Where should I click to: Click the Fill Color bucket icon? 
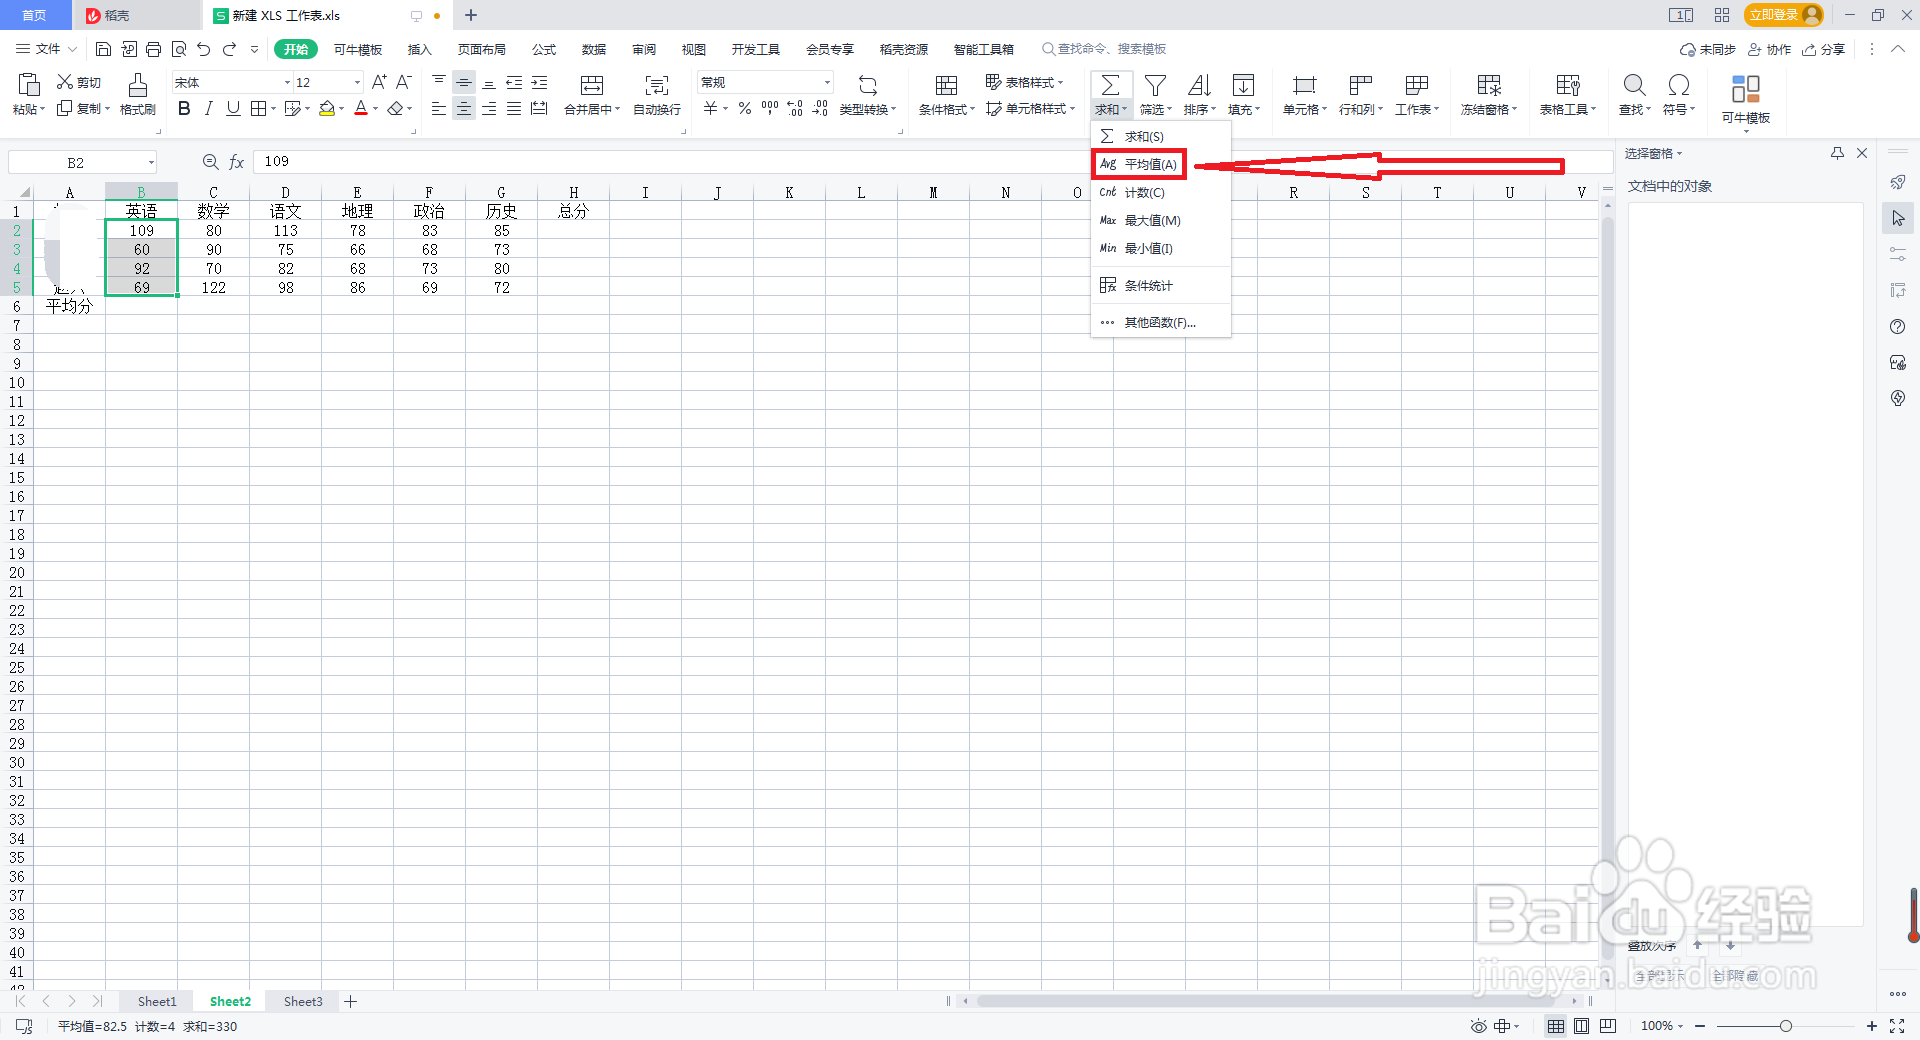pyautogui.click(x=327, y=108)
